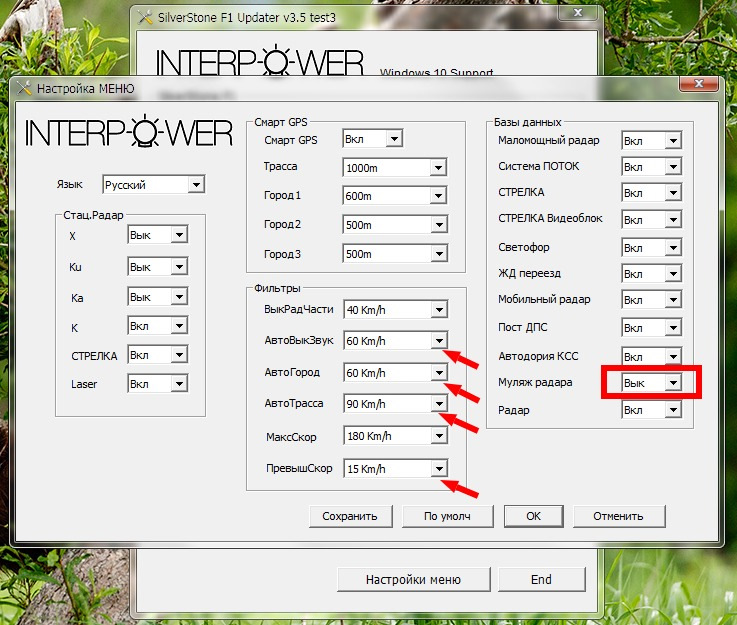This screenshot has width=737, height=625.
Task: Click the ПревышСкор label text
Action: pos(299,469)
